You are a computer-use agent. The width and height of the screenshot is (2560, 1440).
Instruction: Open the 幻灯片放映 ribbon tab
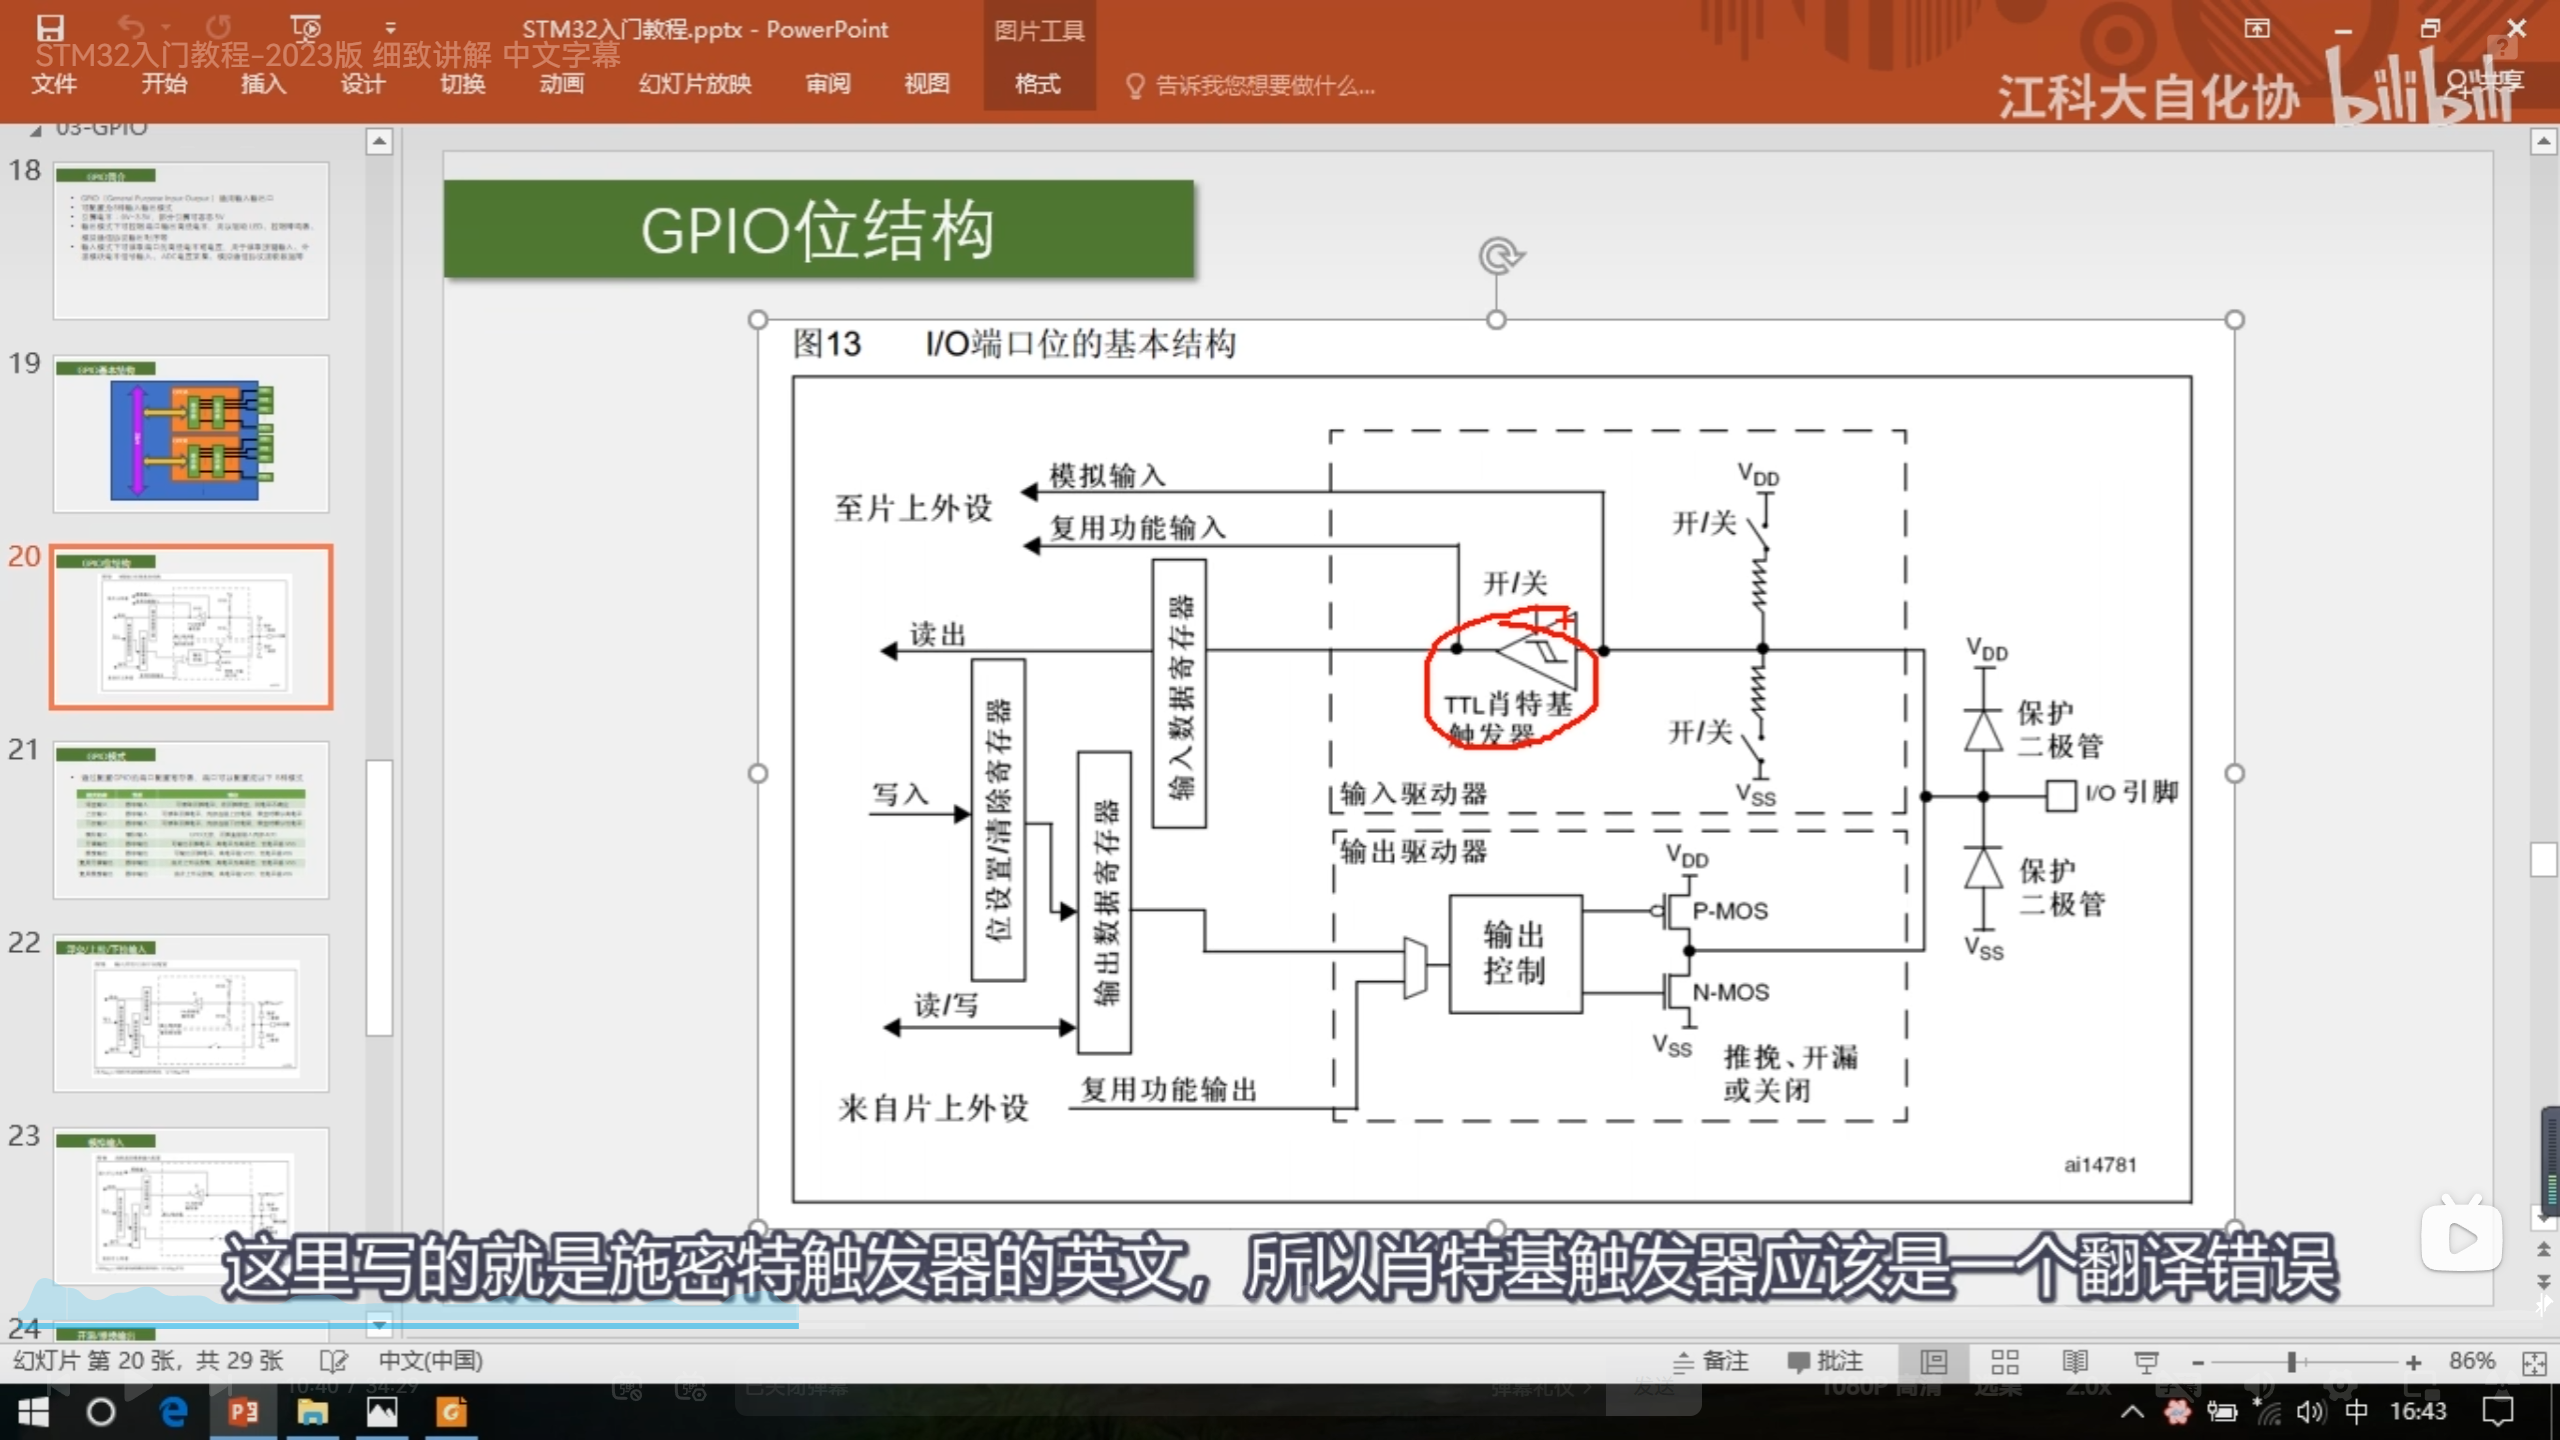tap(695, 84)
